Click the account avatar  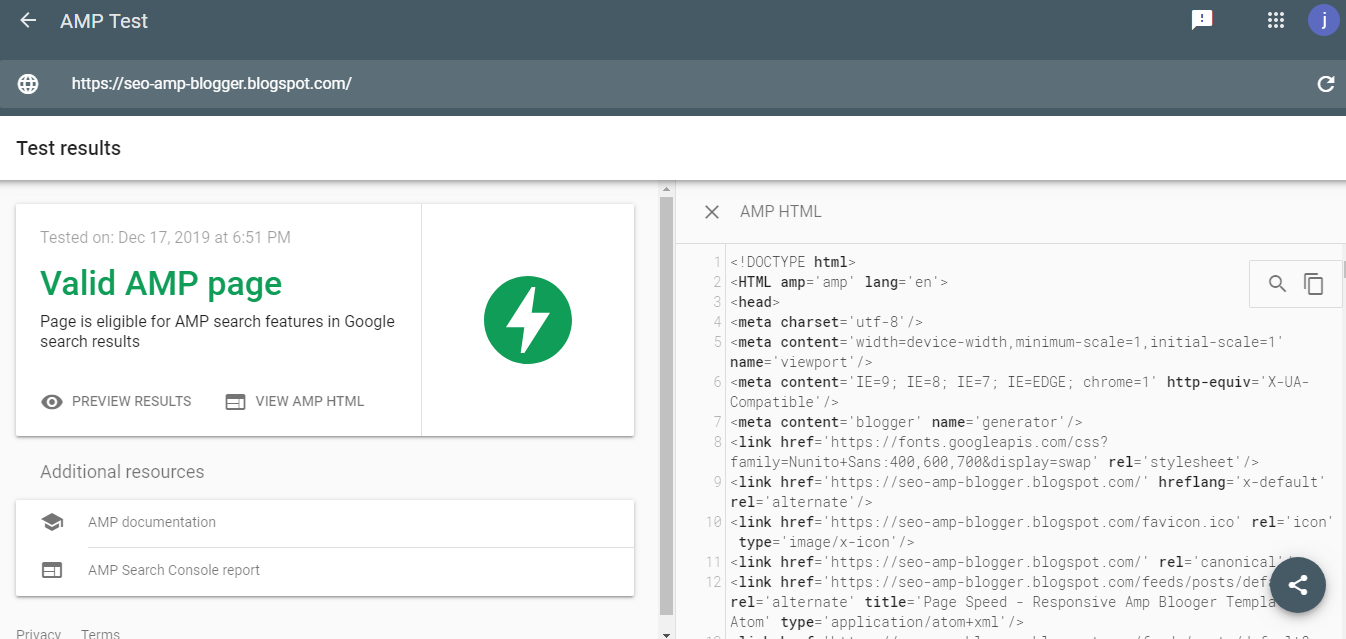[x=1323, y=20]
